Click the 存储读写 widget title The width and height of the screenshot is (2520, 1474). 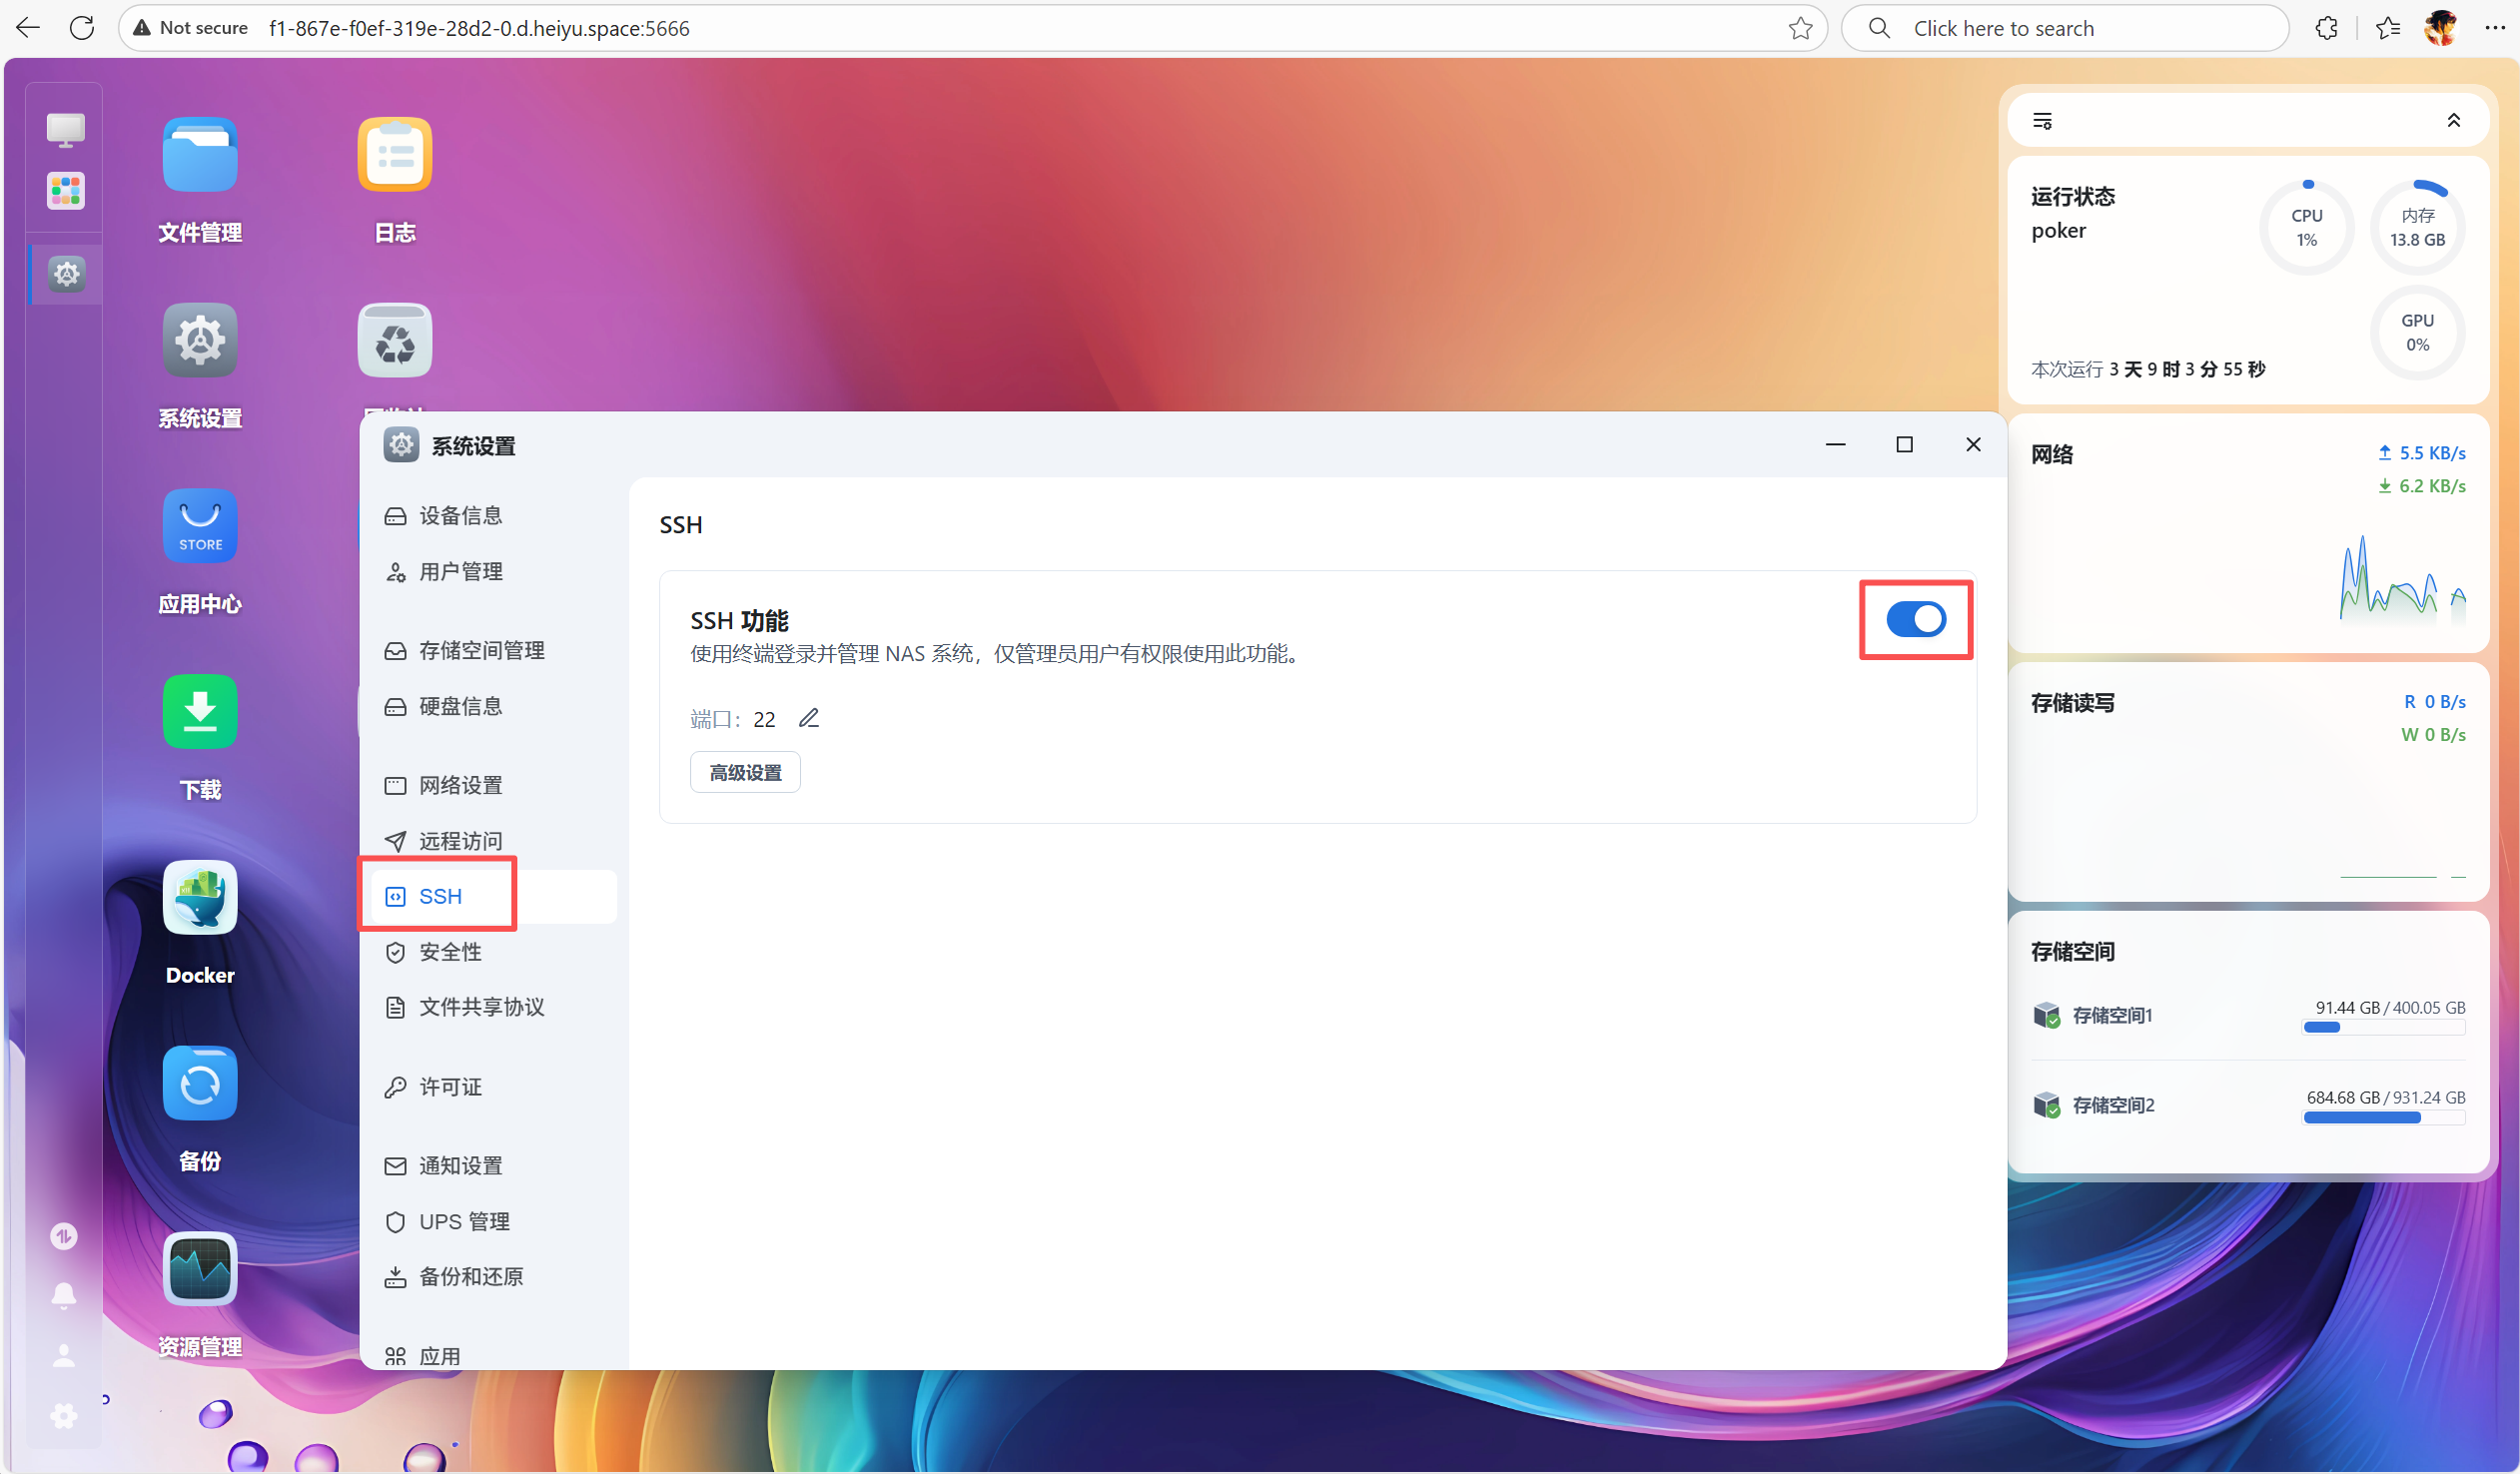(x=2072, y=703)
